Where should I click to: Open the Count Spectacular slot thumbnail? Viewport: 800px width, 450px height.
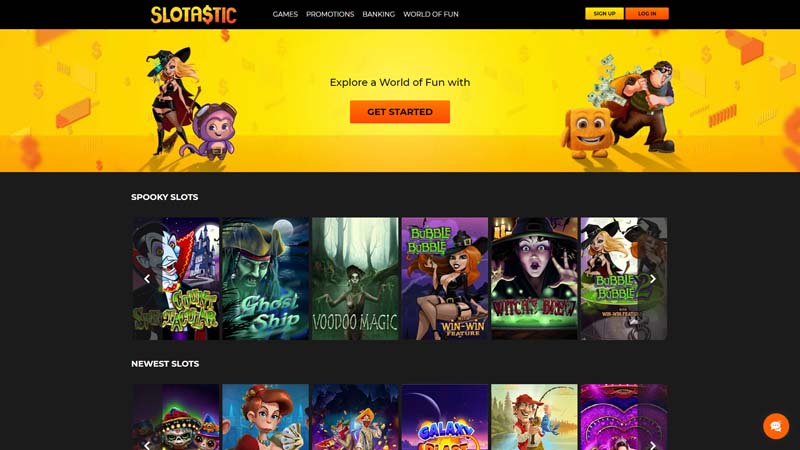click(176, 279)
